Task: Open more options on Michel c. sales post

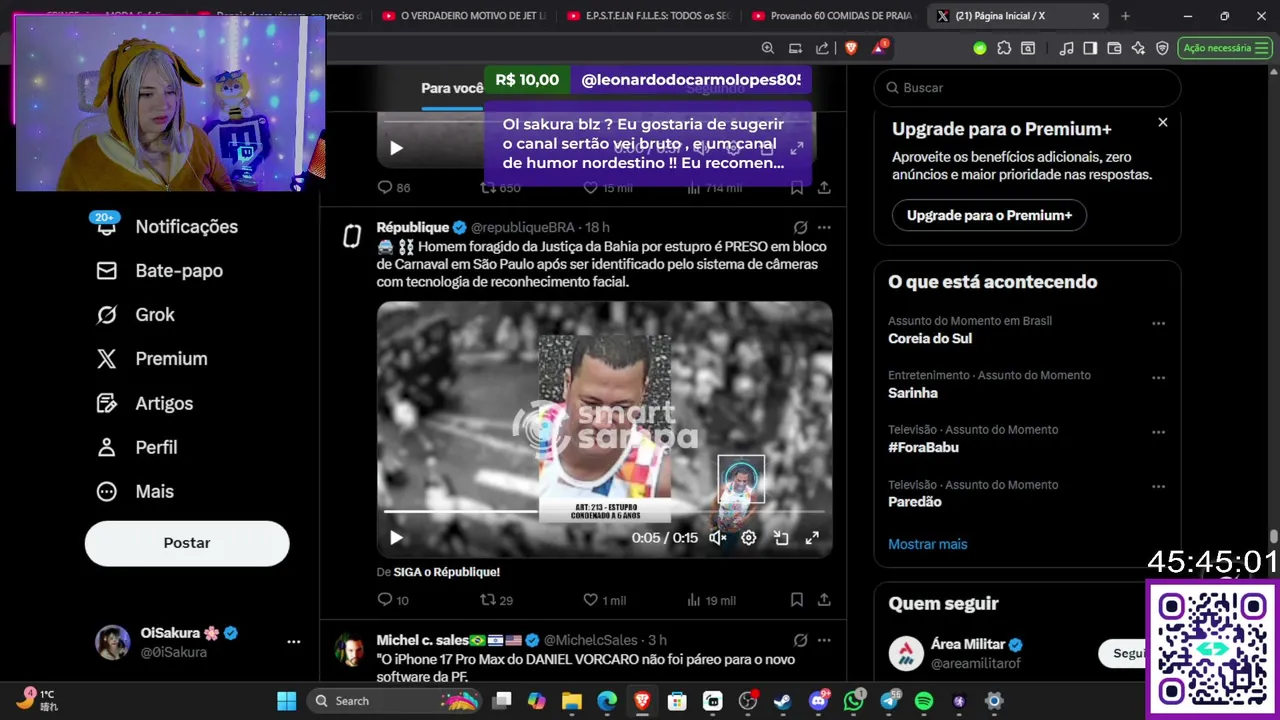Action: coord(824,640)
